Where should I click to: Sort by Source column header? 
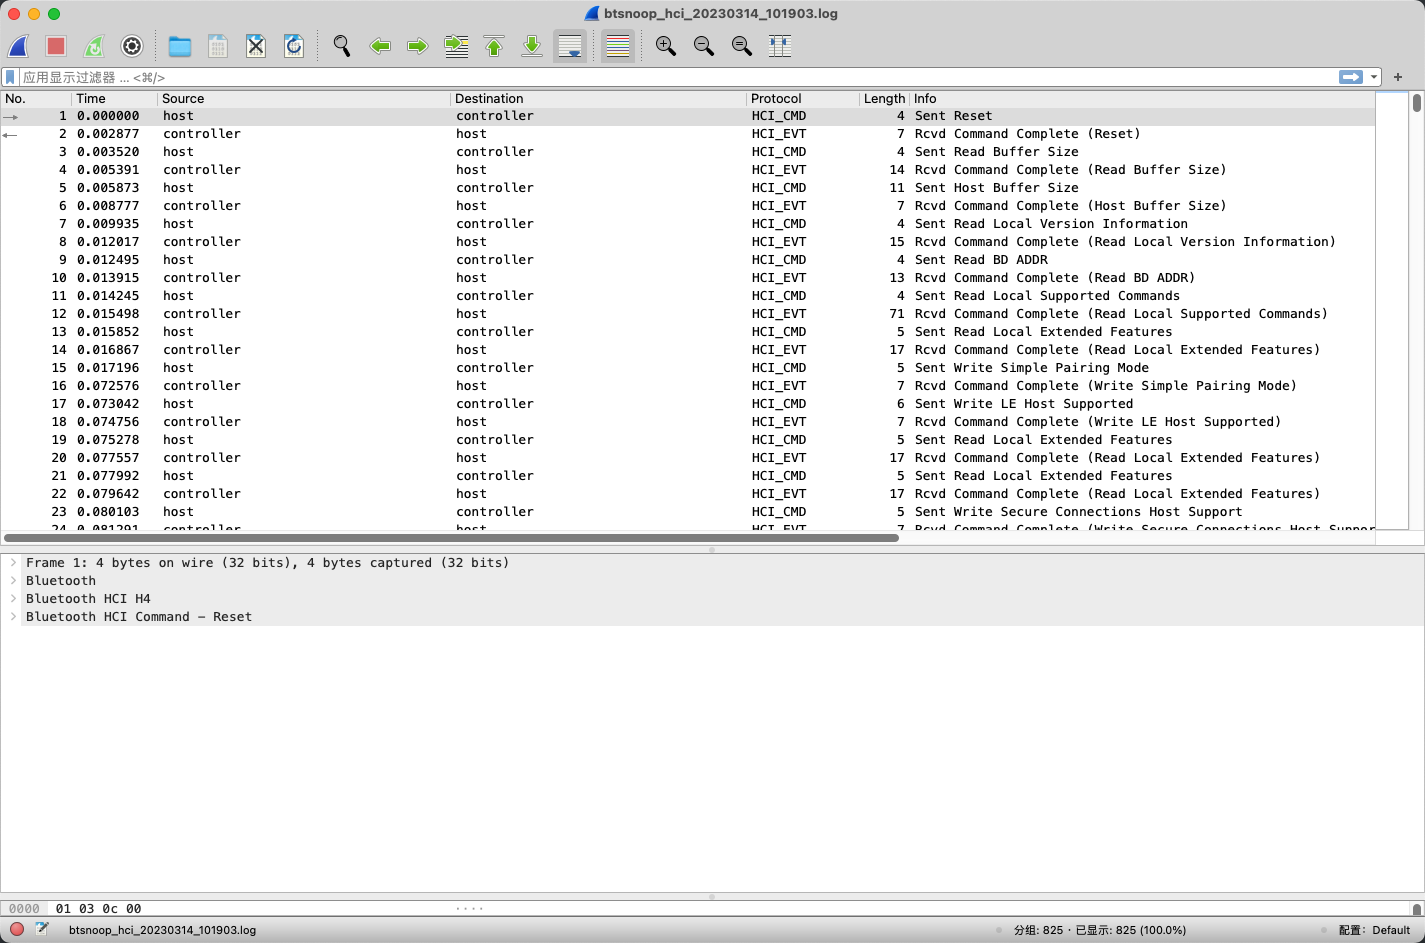click(x=304, y=99)
